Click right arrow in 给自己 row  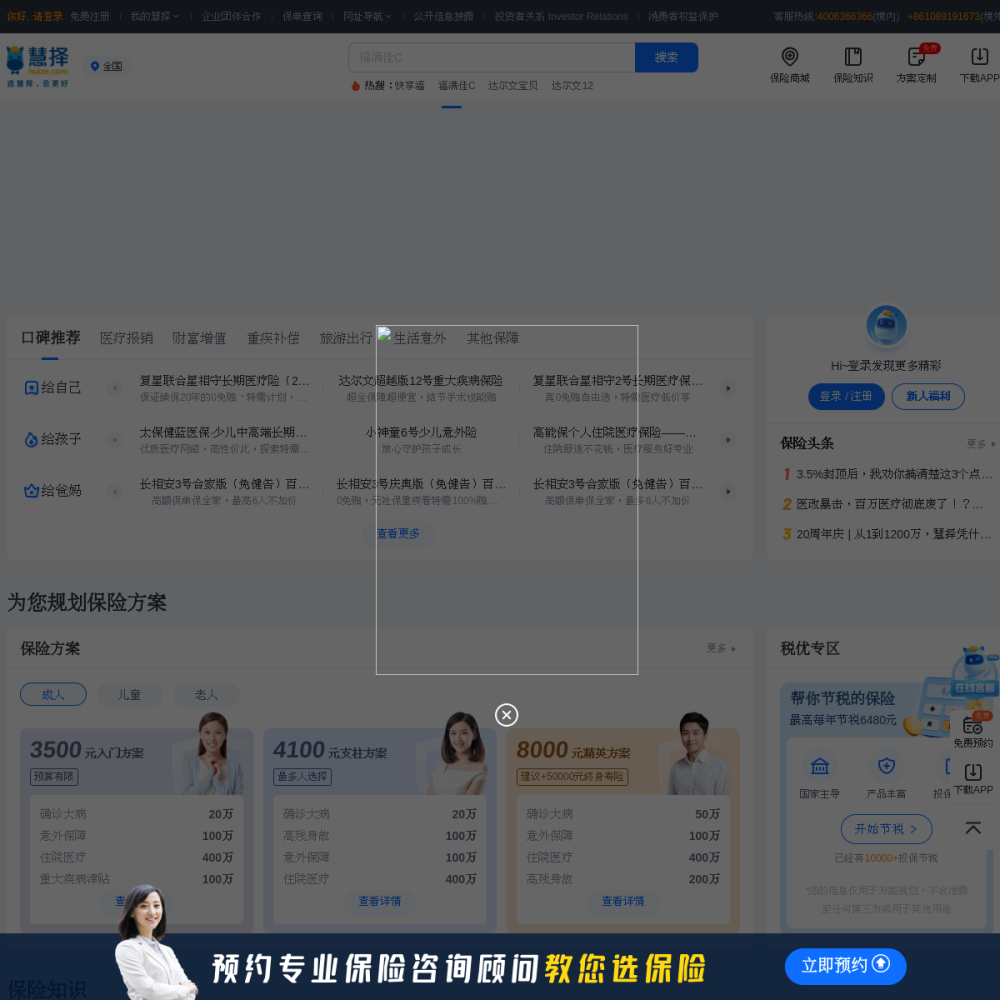(x=728, y=388)
